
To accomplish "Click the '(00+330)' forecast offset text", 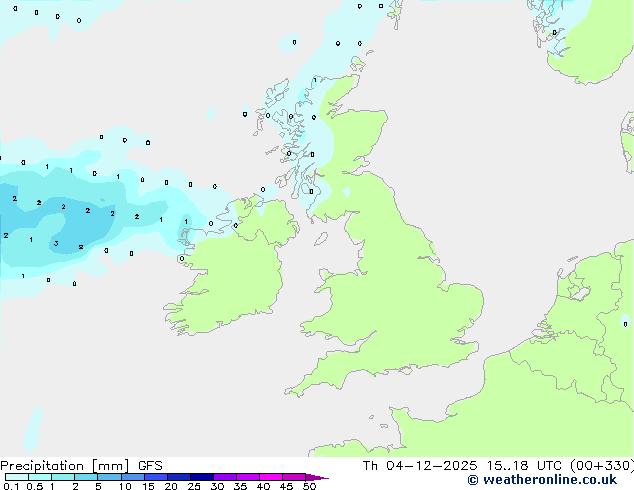I will pyautogui.click(x=602, y=466).
